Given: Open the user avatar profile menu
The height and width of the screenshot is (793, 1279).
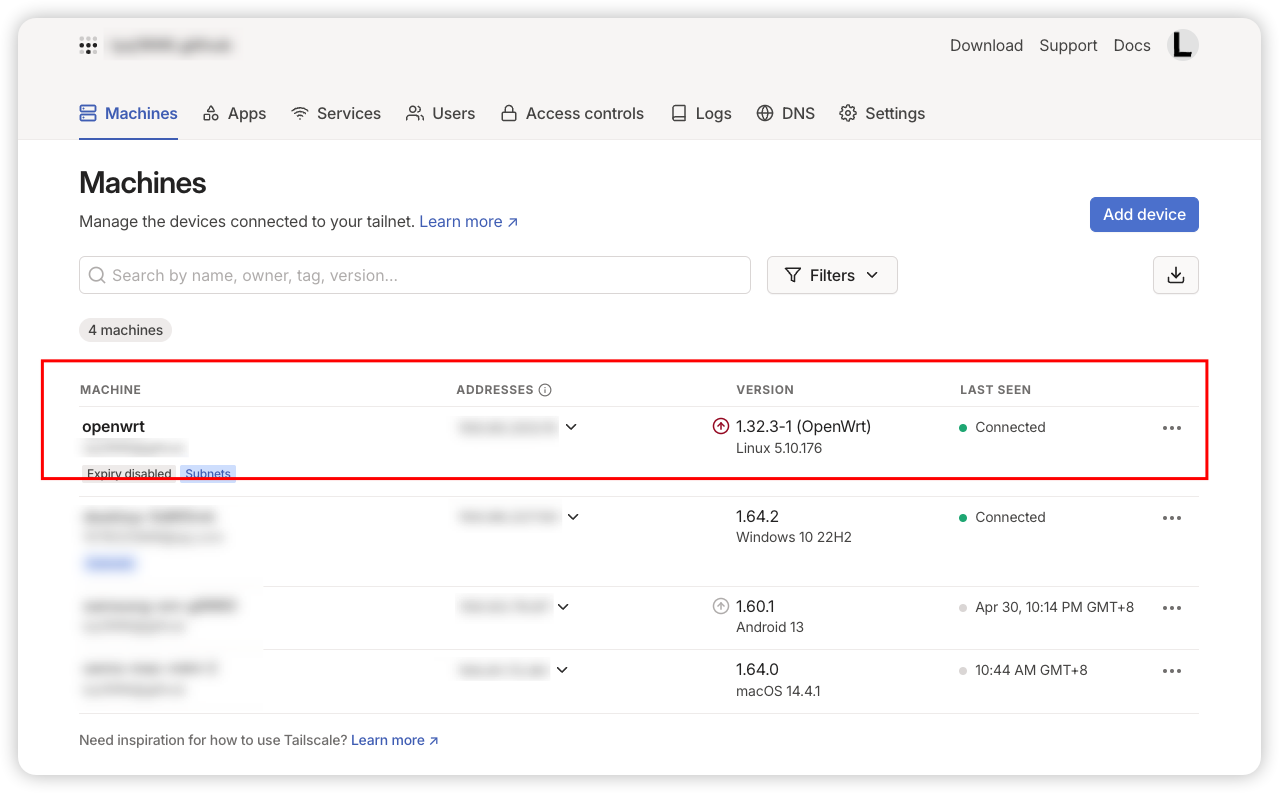Looking at the screenshot, I should (x=1182, y=45).
